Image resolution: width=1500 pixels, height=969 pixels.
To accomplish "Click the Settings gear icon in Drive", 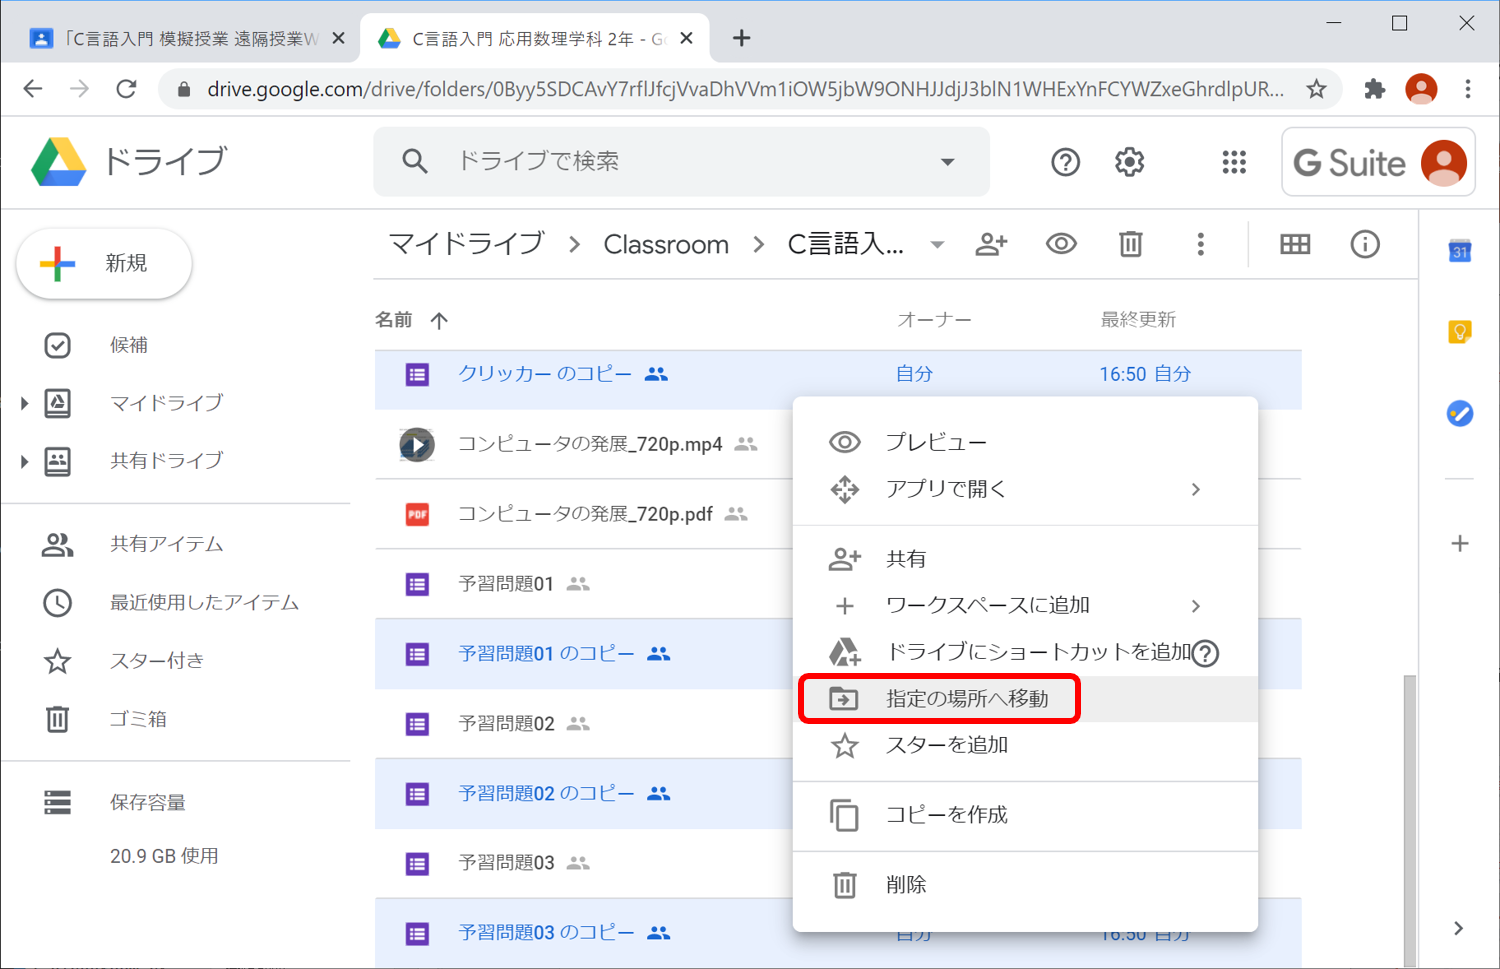I will [1129, 162].
